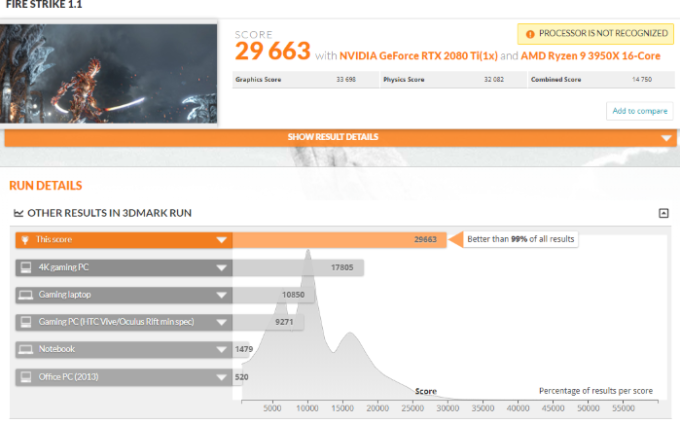Click the 'Processor is not recognized' notice

(x=595, y=34)
